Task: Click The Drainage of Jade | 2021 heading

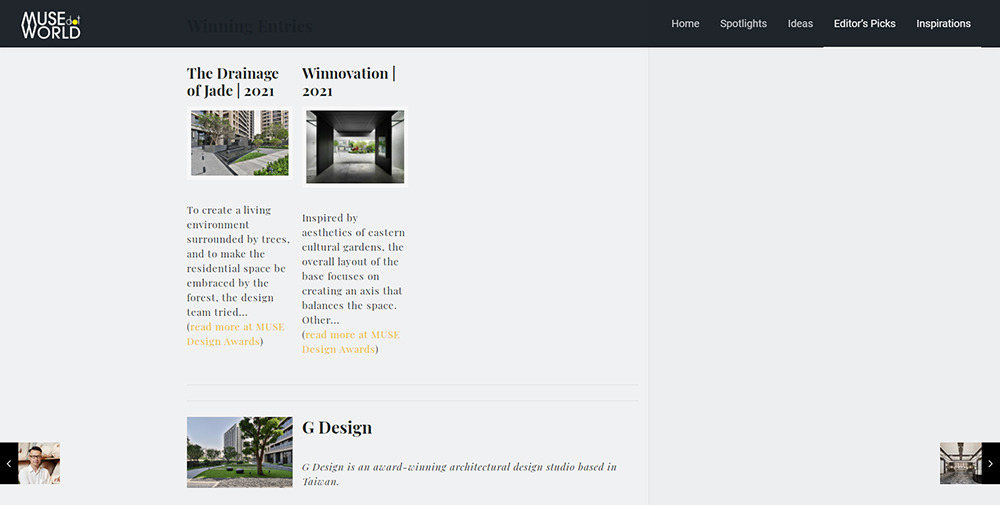Action: coord(233,82)
